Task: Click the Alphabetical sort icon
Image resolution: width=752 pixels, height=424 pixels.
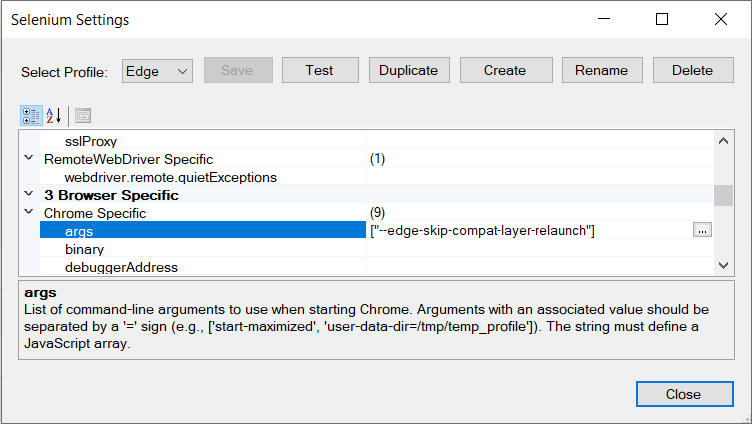Action: coord(54,114)
